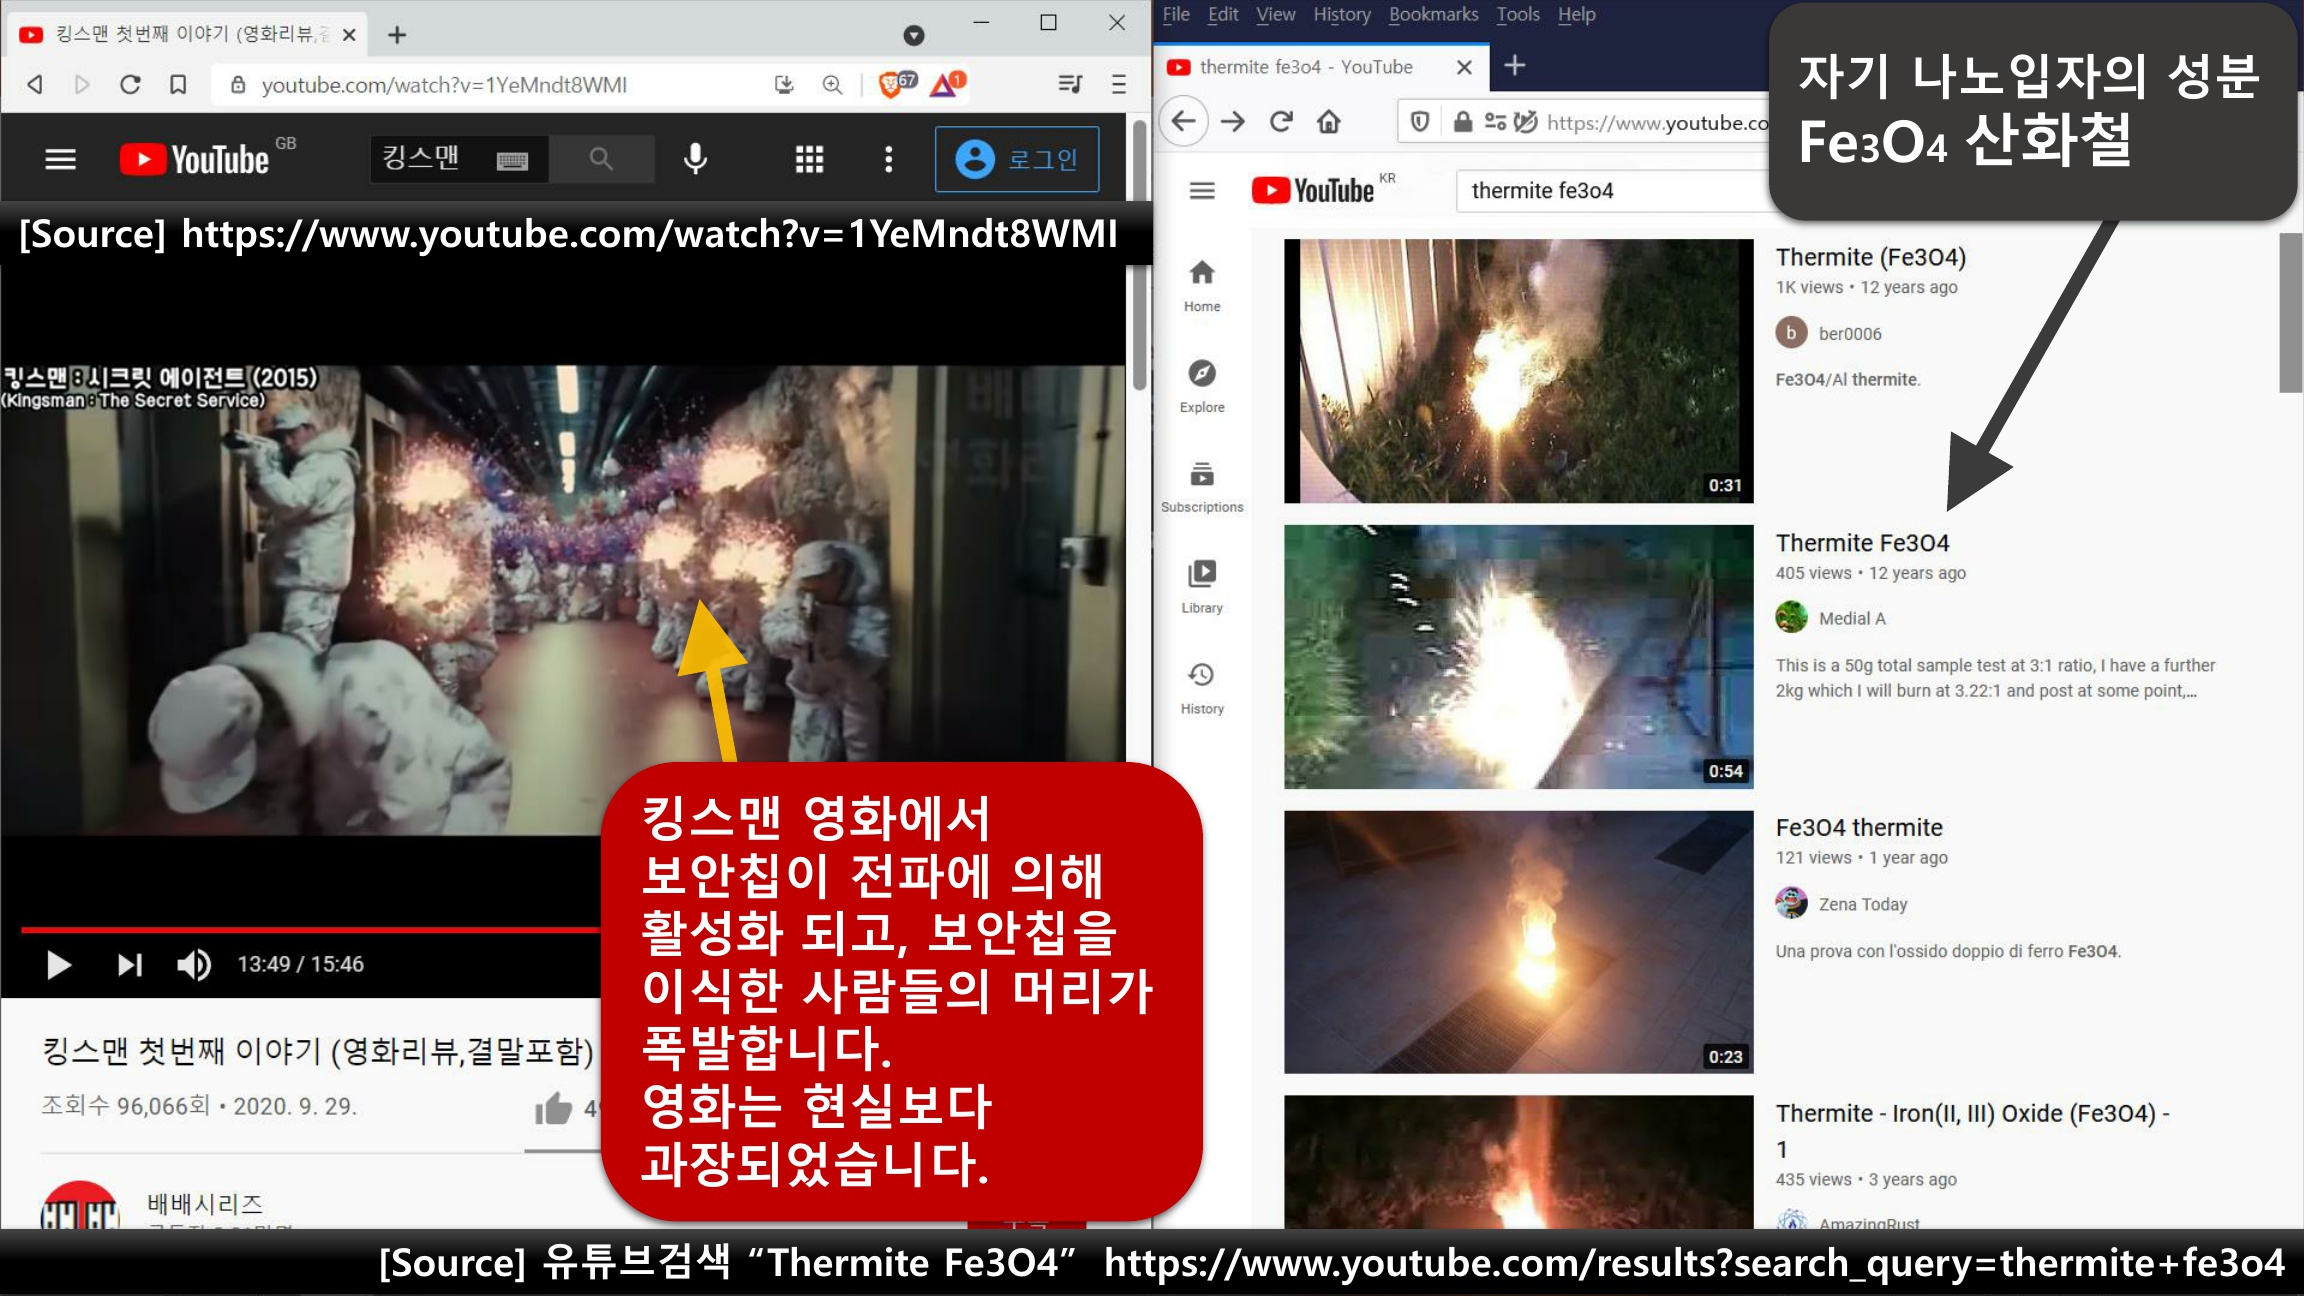Click the YouTube search magnifier button
This screenshot has width=2304, height=1296.
(x=601, y=159)
